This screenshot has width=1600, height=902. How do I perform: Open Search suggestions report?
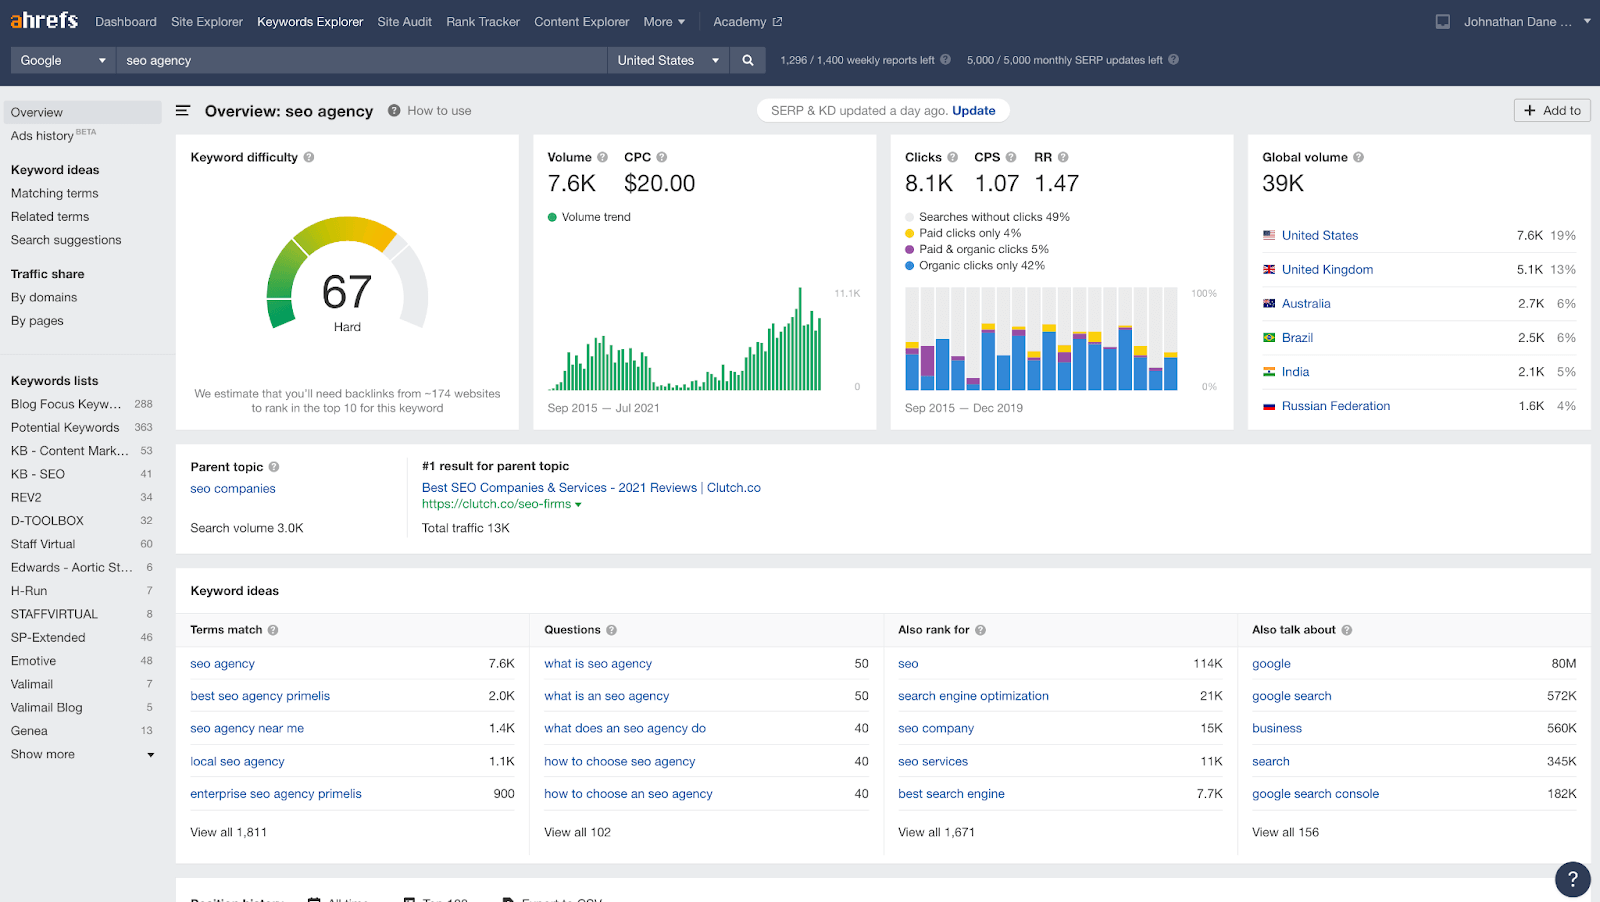(x=66, y=240)
